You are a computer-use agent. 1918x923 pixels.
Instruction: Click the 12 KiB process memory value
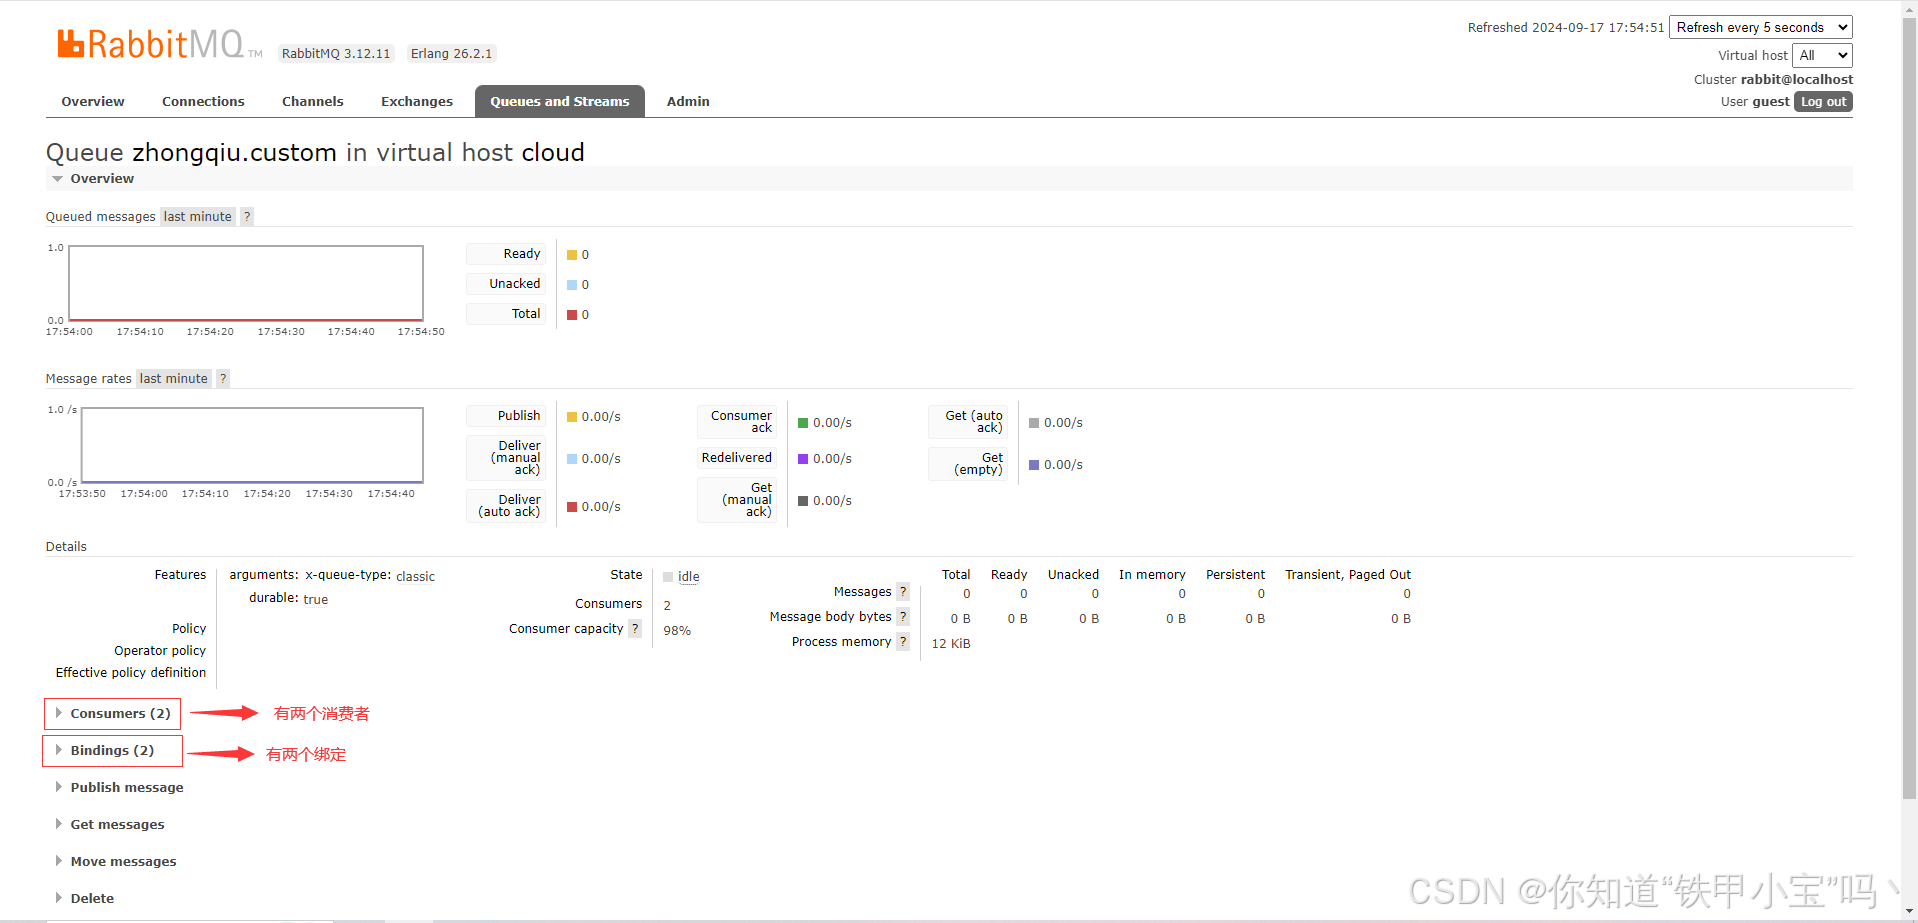(951, 644)
